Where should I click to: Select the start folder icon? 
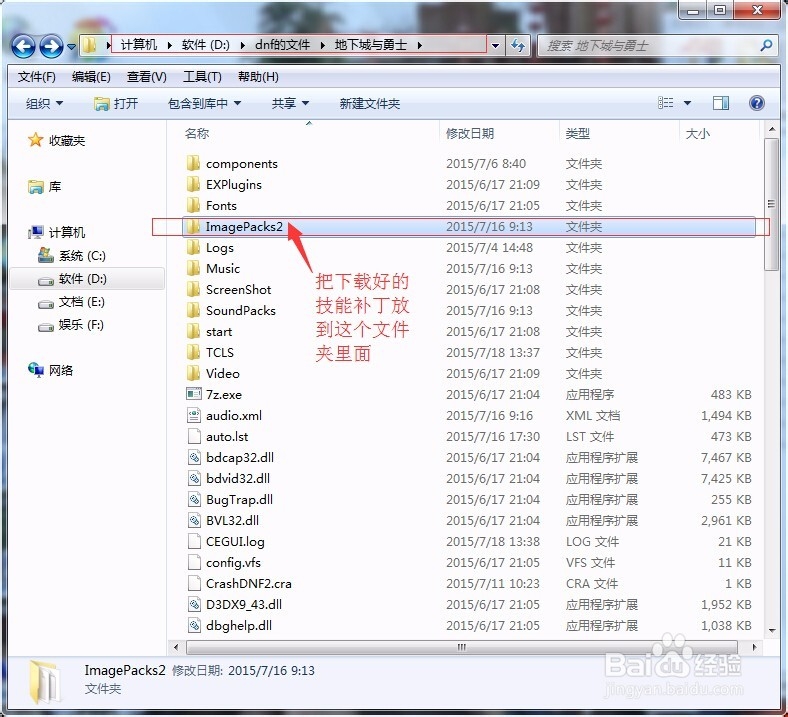coord(193,332)
